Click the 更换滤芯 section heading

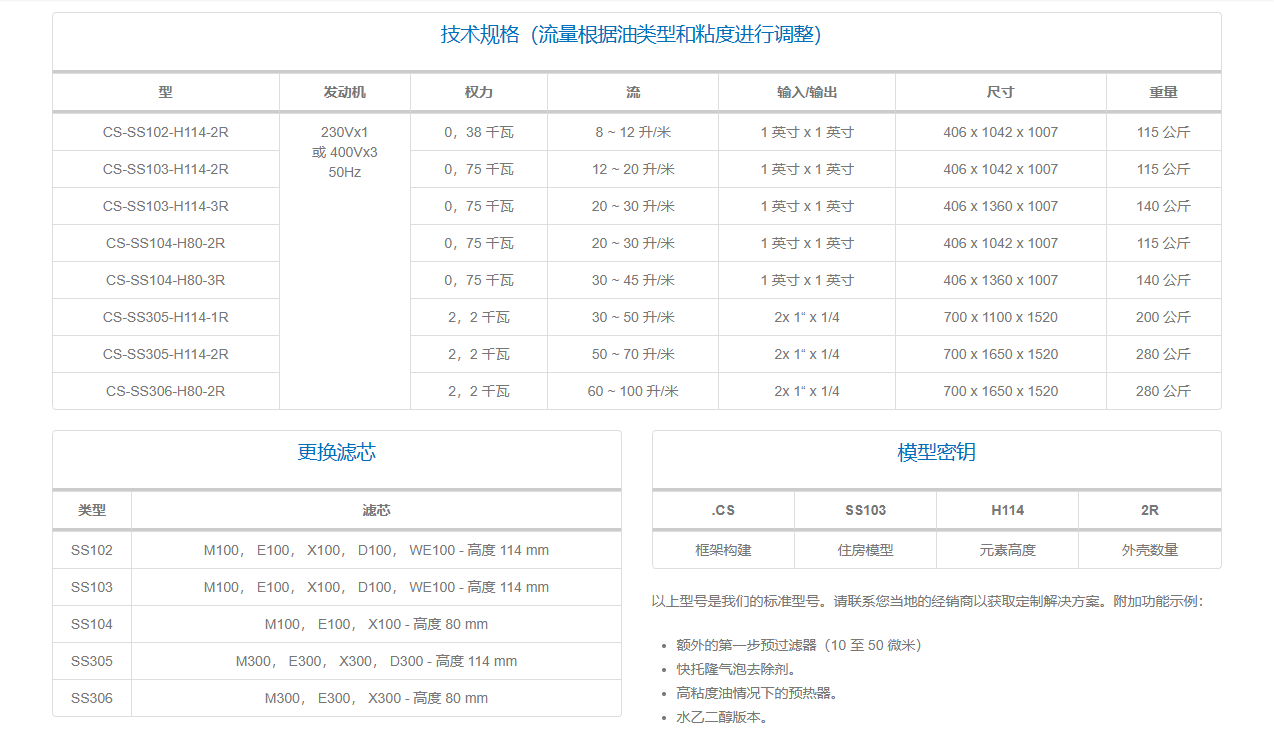[337, 452]
